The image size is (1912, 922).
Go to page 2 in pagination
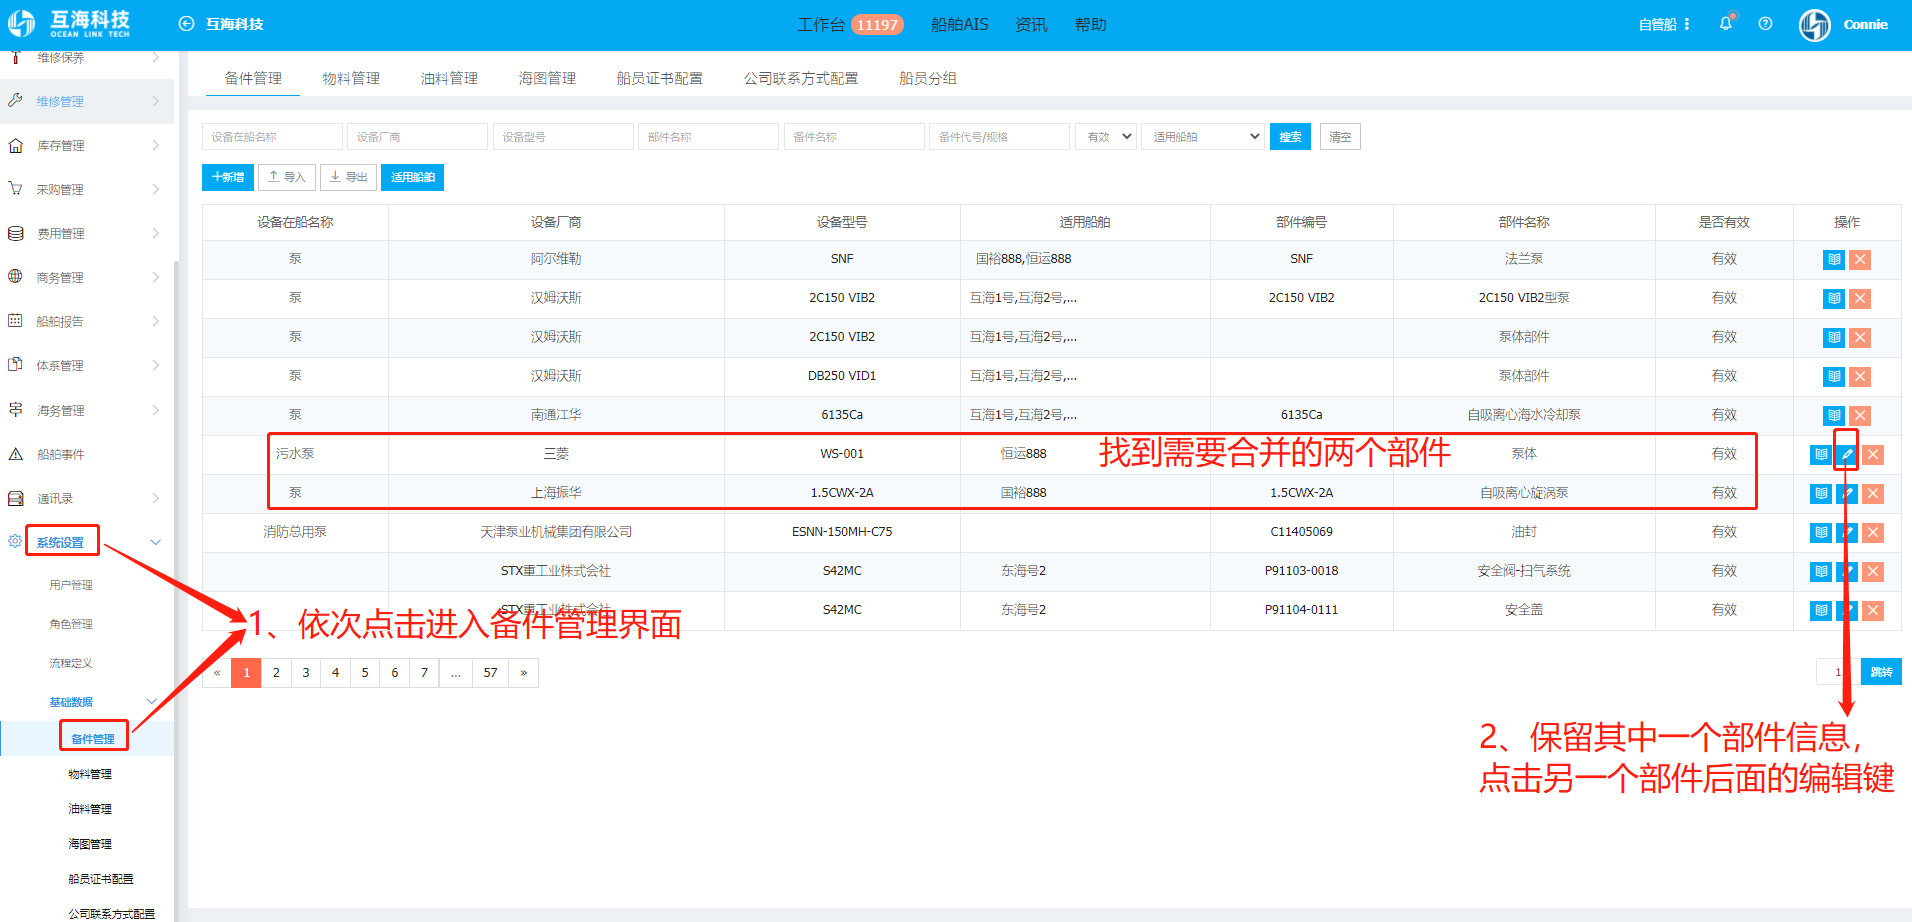276,673
